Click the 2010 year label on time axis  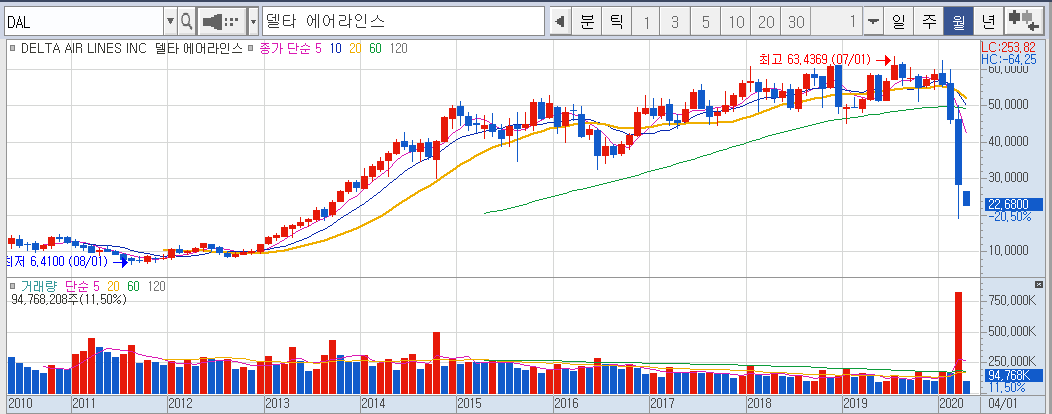21,404
